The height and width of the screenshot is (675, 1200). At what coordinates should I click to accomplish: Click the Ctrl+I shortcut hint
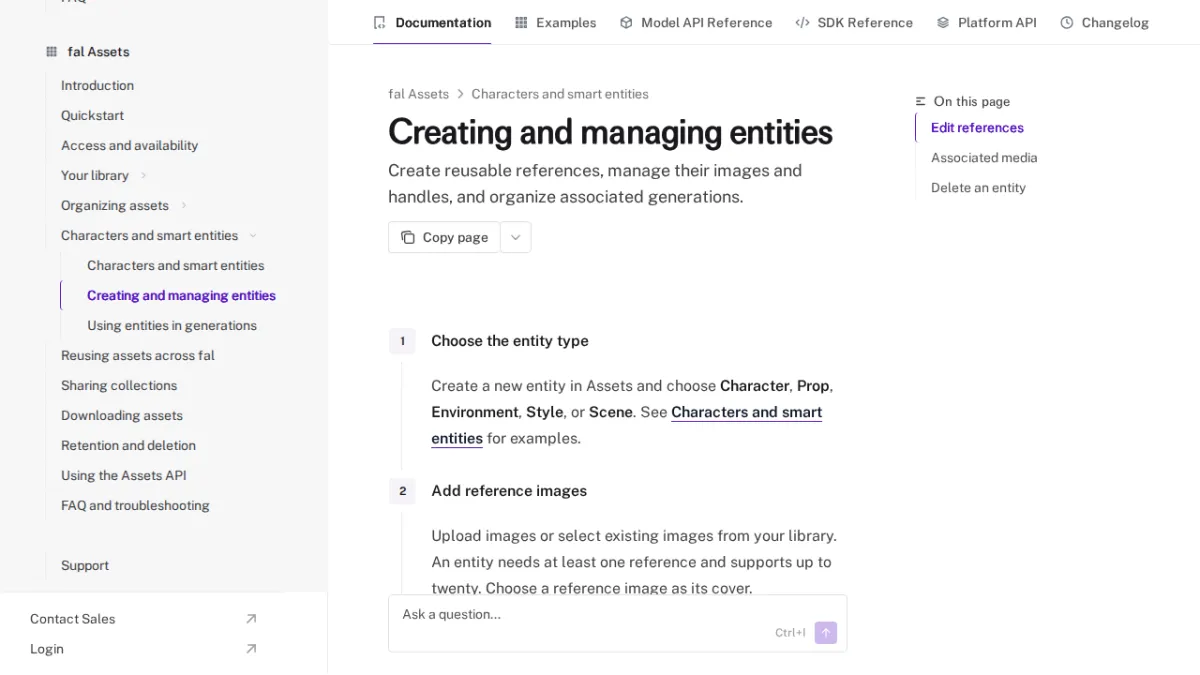[790, 633]
